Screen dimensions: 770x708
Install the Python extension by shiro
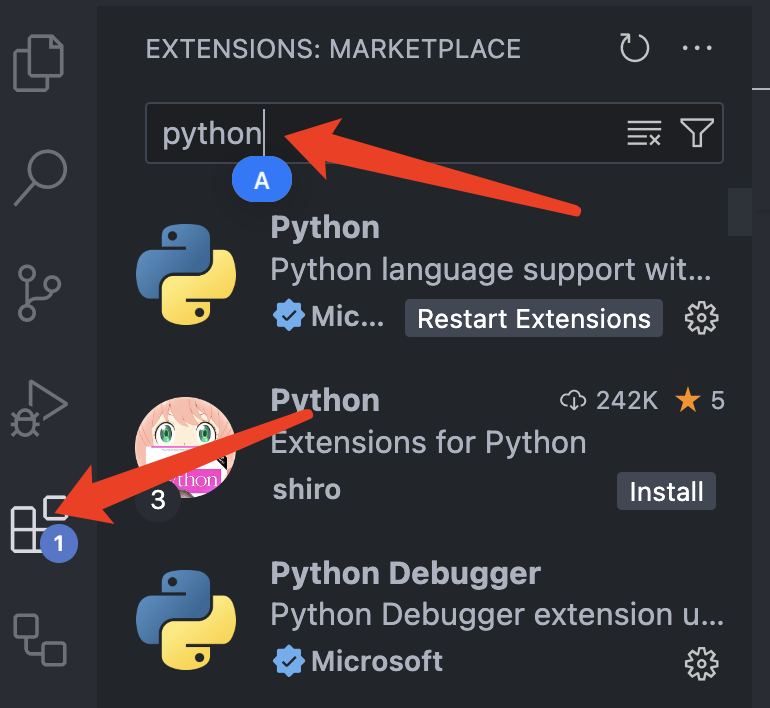[x=666, y=491]
